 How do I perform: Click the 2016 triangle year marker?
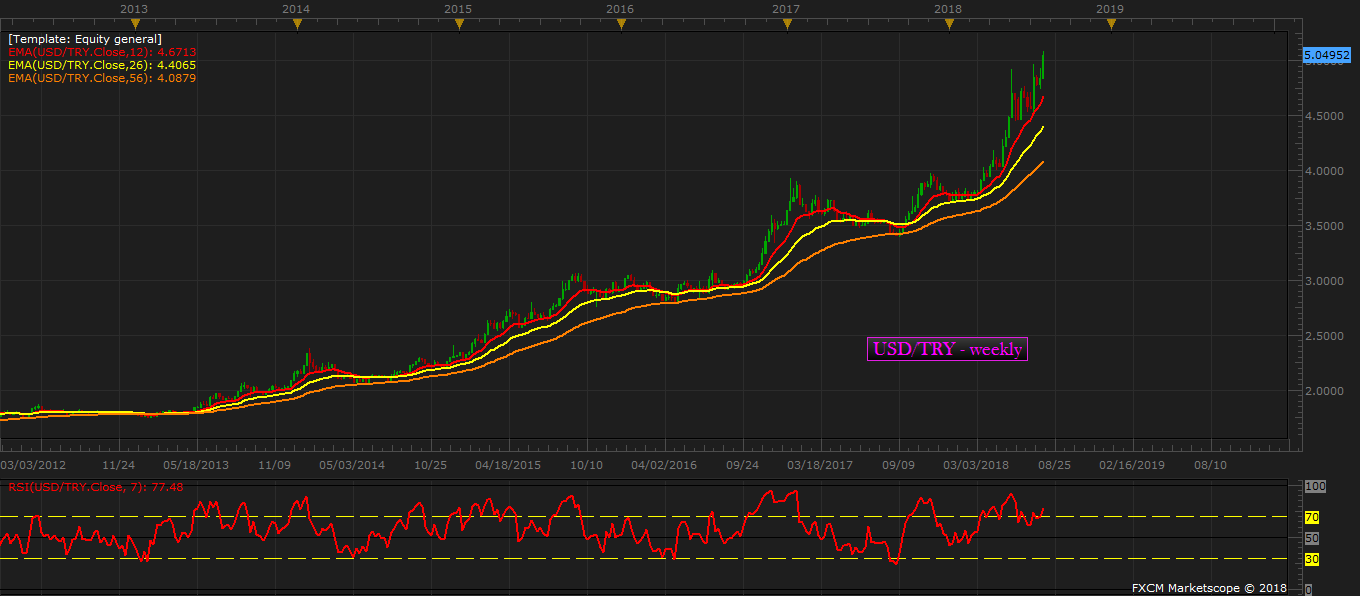[x=621, y=24]
